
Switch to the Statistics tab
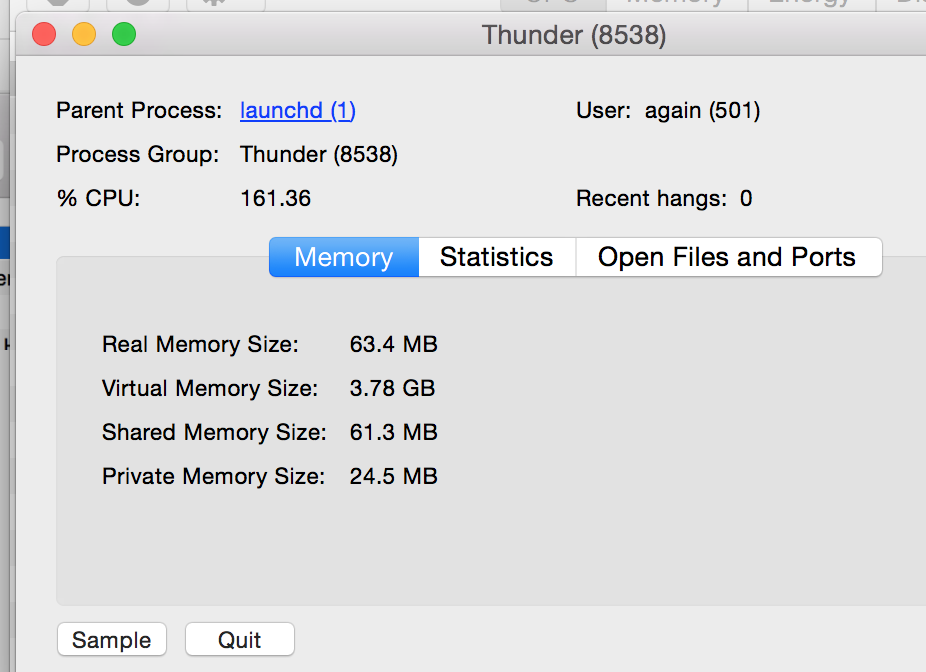pyautogui.click(x=497, y=257)
